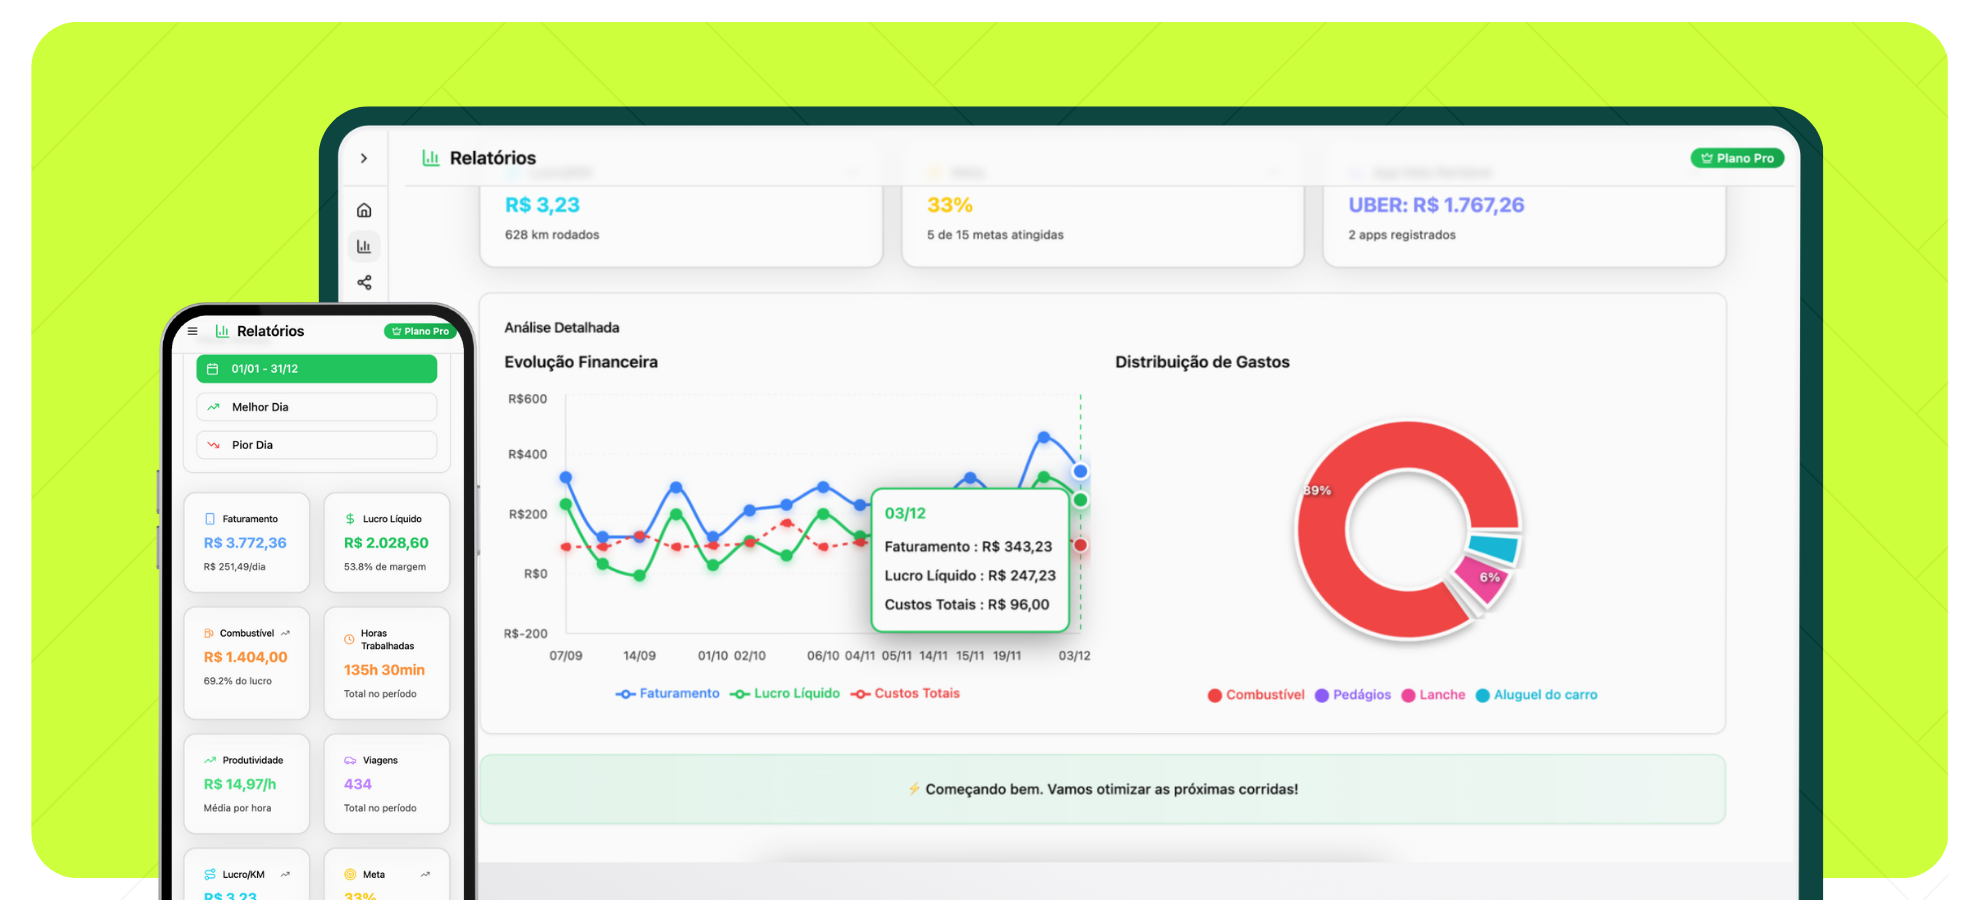The width and height of the screenshot is (1980, 900).
Task: Click the "Análise Detalhada" heading
Action: pyautogui.click(x=562, y=327)
